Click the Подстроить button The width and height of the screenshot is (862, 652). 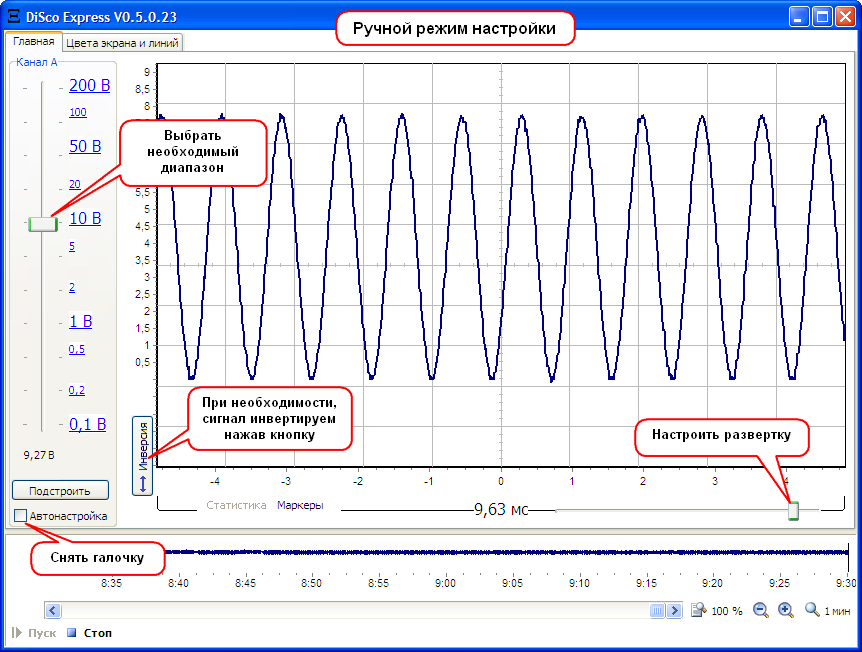point(60,491)
